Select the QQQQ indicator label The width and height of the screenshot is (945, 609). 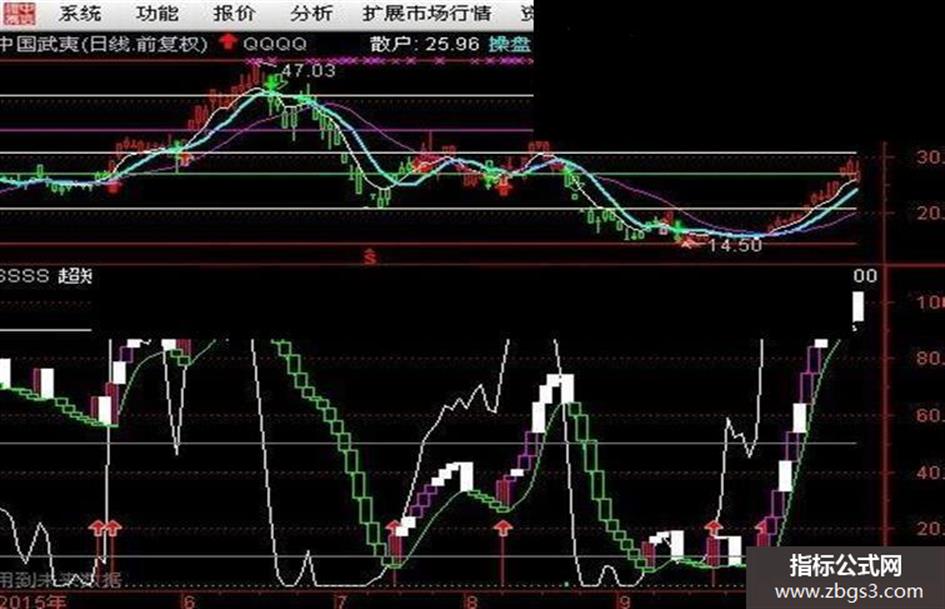coord(275,43)
